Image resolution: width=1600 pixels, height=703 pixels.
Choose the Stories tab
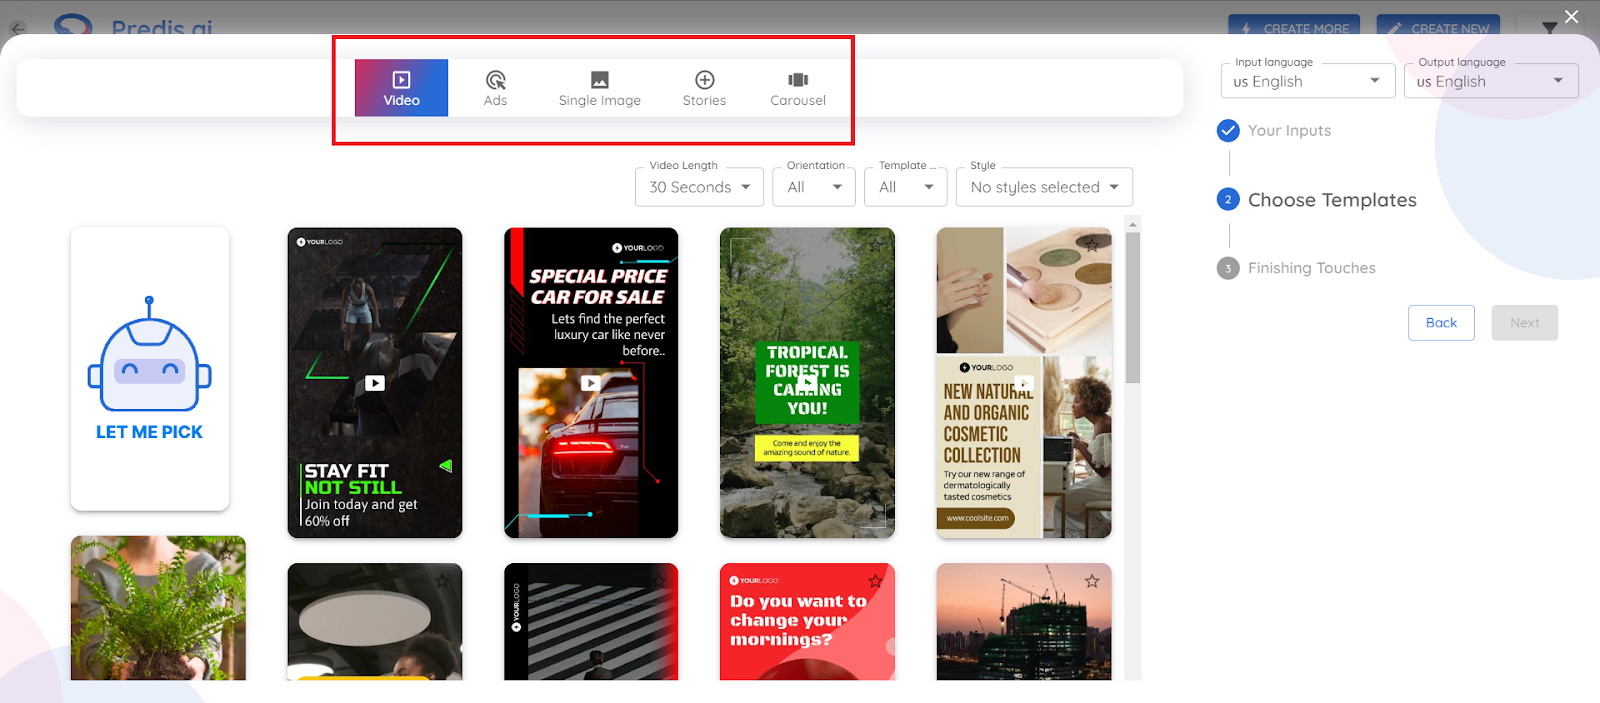(704, 88)
